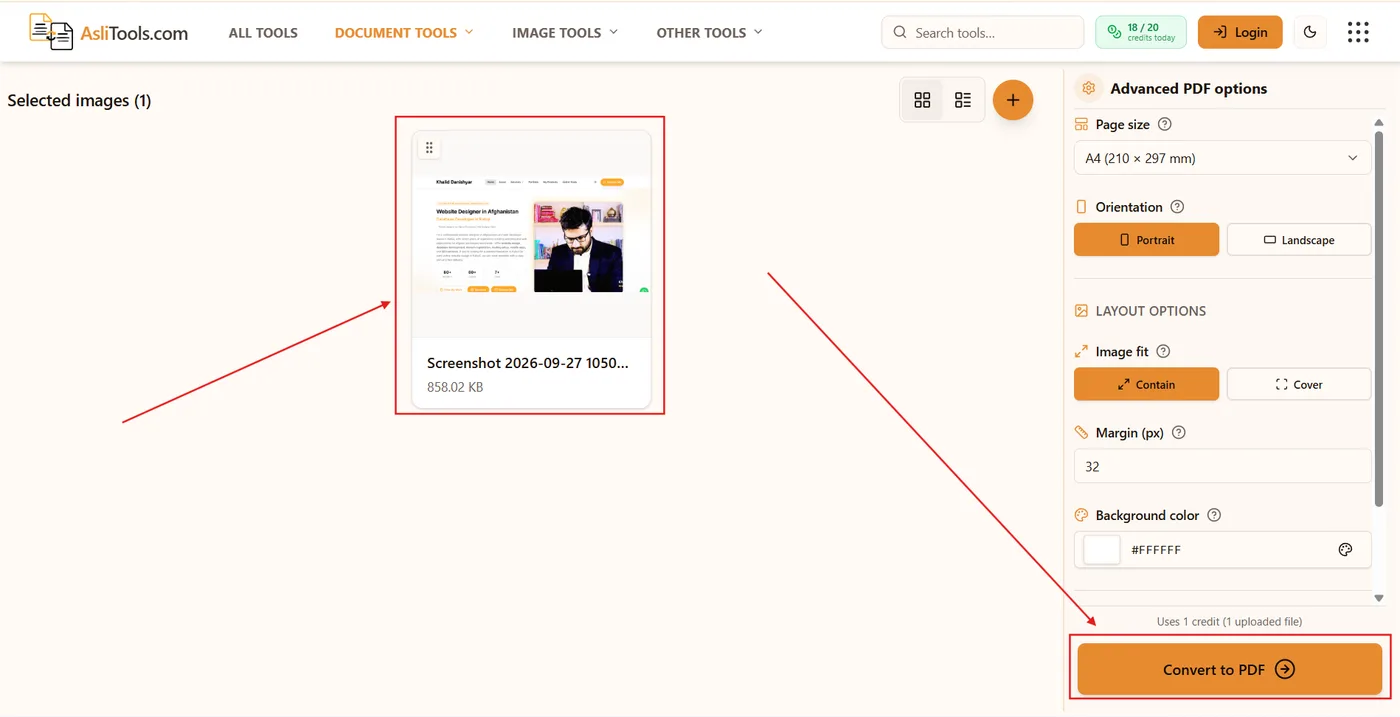Click the scroll up arrow in options panel
This screenshot has height=717, width=1400.
tap(1379, 122)
